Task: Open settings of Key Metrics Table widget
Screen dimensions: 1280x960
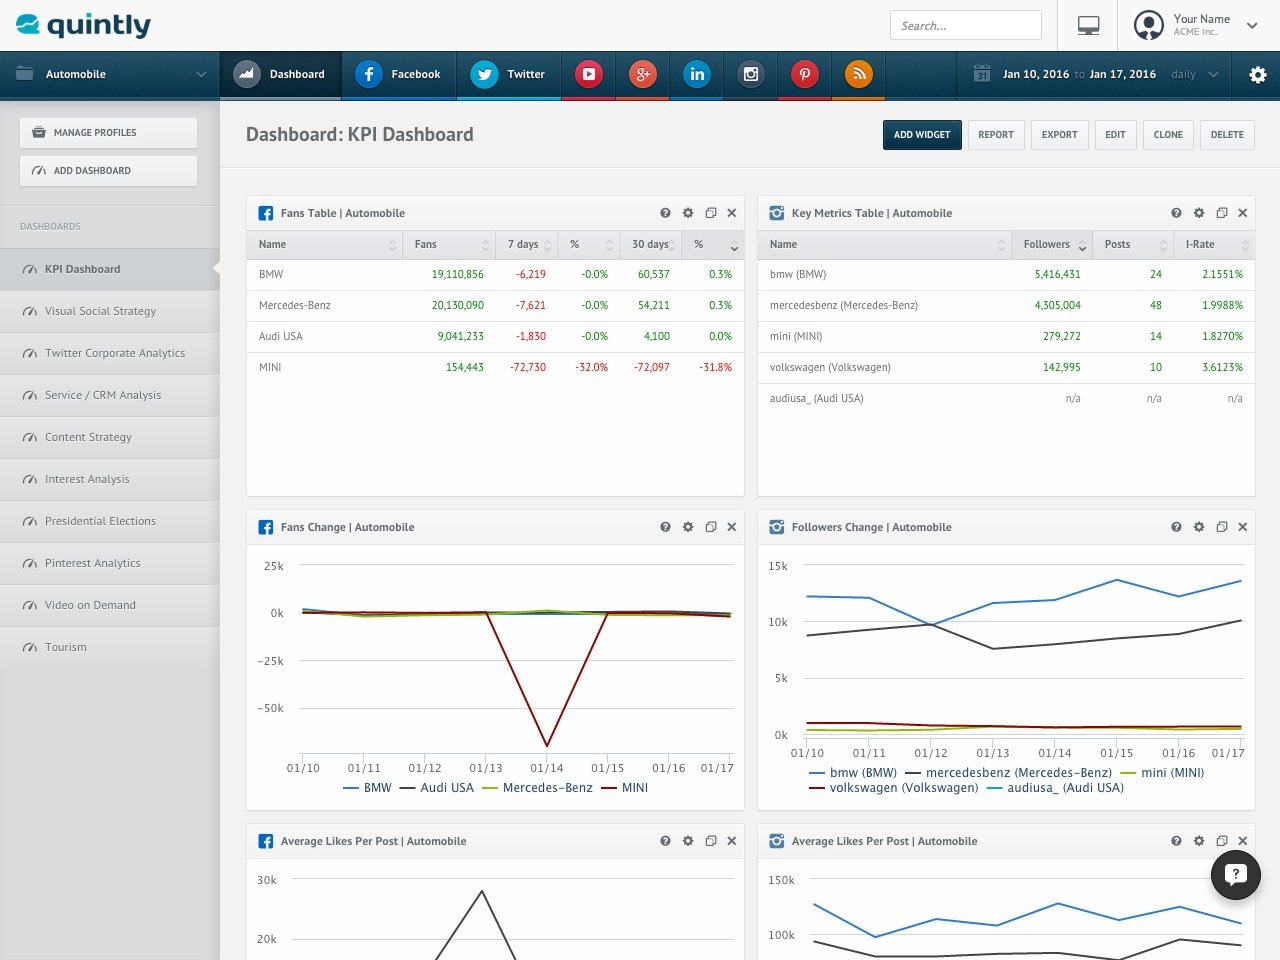Action: (1199, 213)
